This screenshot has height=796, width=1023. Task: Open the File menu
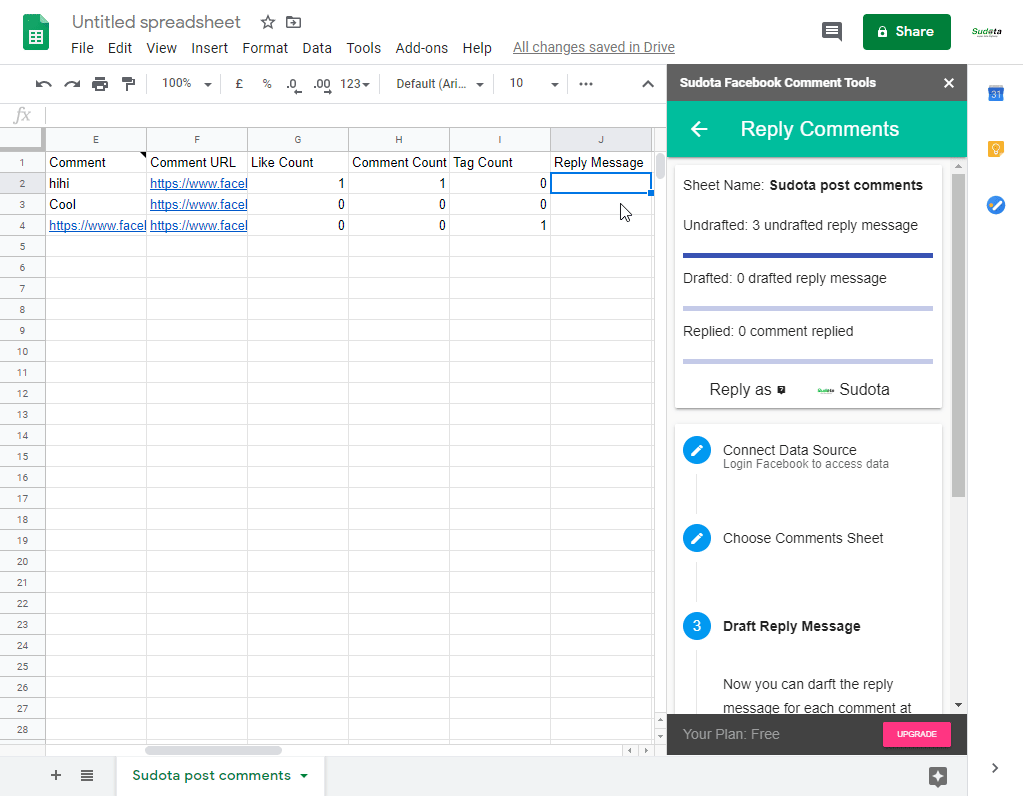(82, 48)
